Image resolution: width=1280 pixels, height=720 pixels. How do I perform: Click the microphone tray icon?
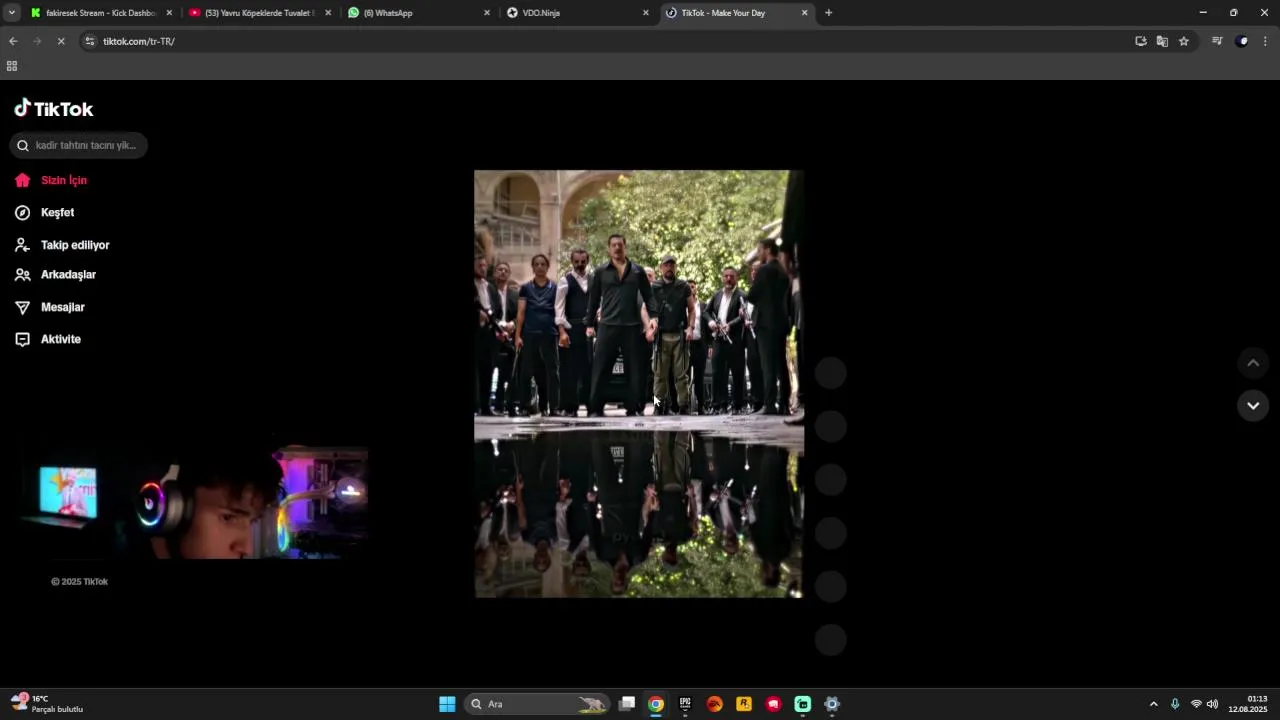pyautogui.click(x=1175, y=704)
